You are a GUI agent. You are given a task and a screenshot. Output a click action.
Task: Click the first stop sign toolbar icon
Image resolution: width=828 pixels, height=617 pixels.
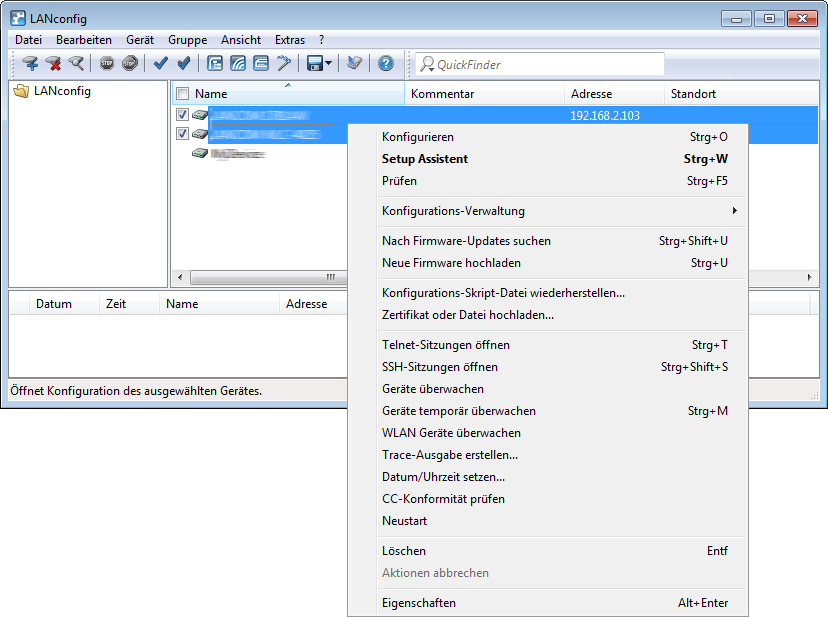(107, 64)
